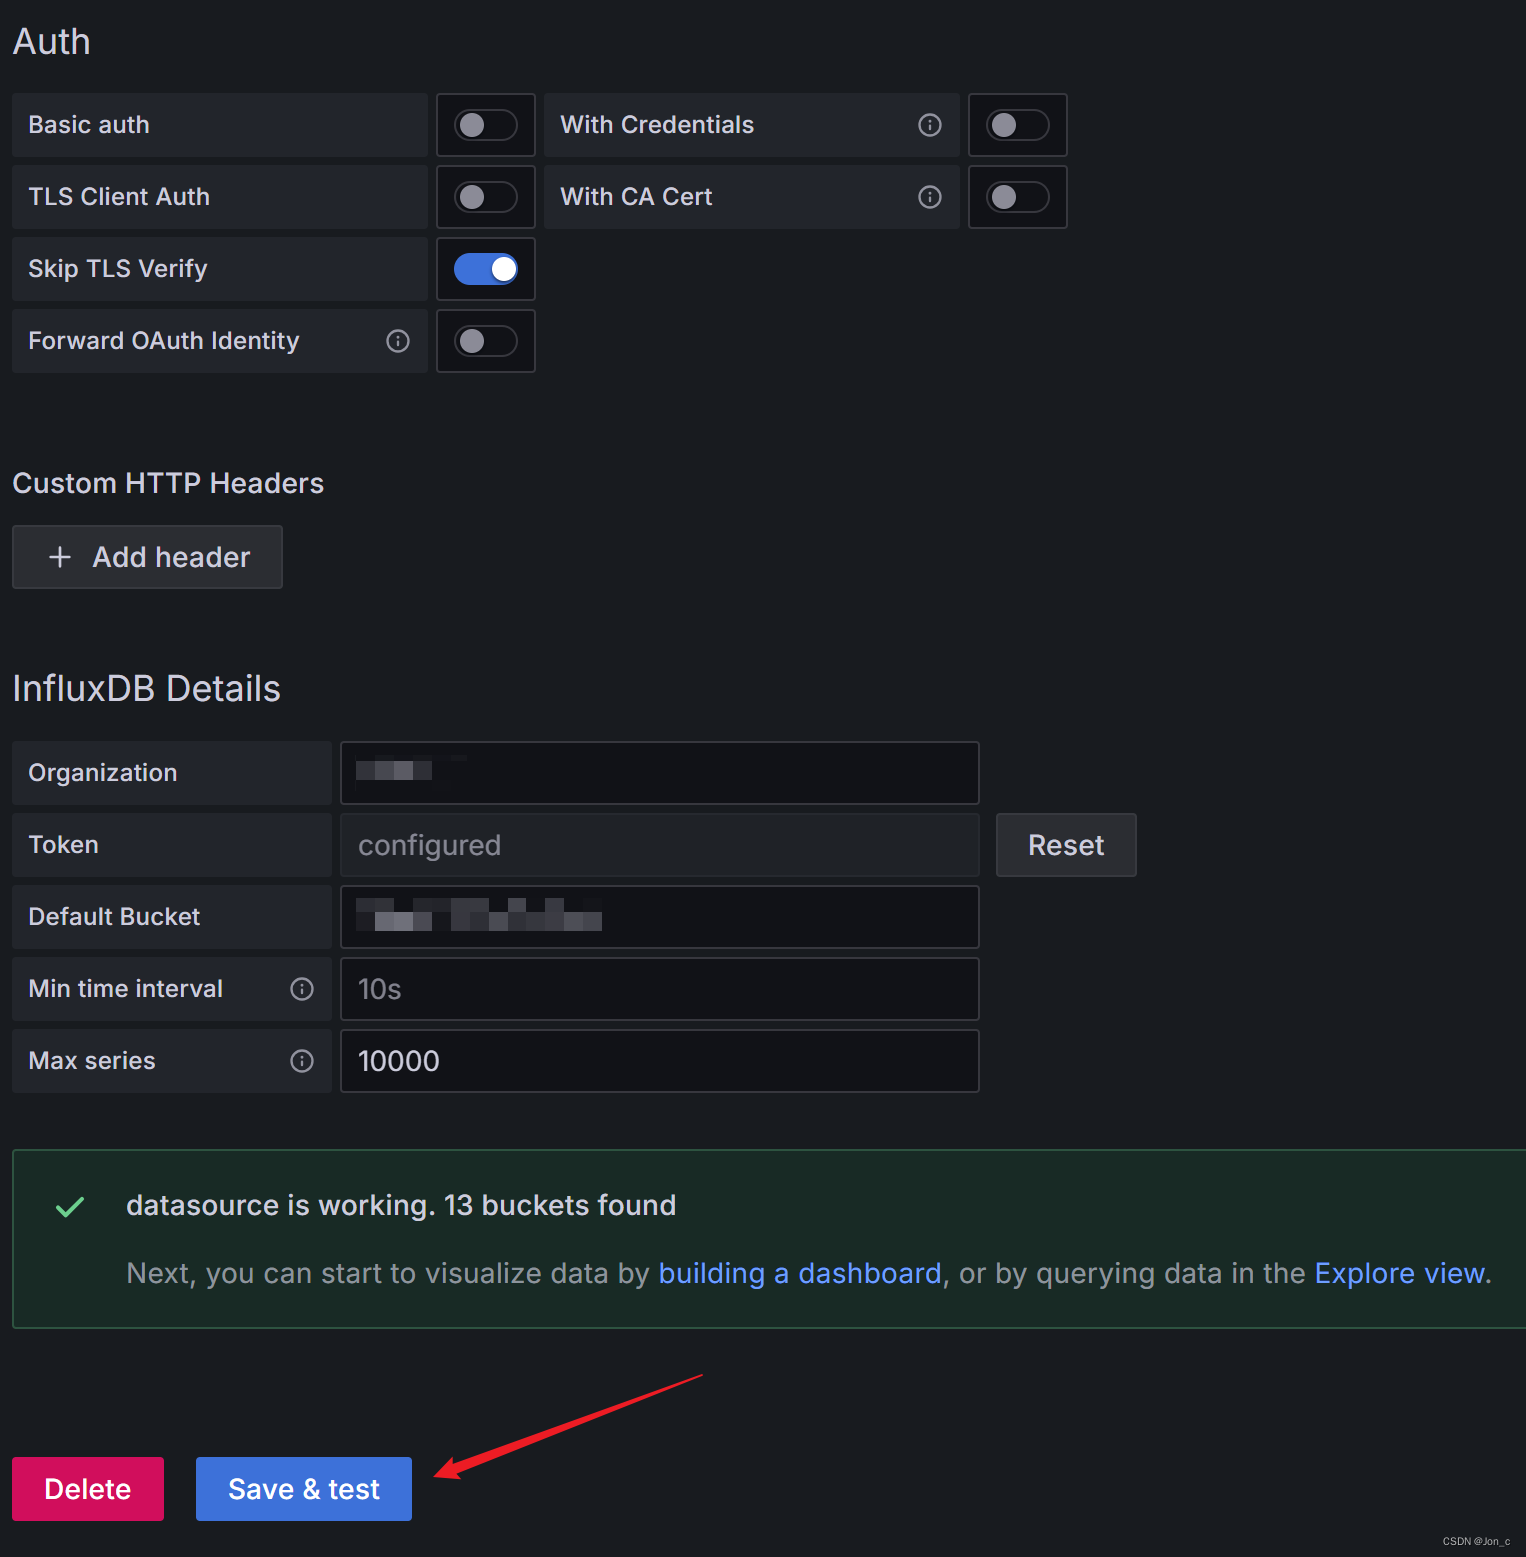Reset the configured token

click(x=1066, y=845)
